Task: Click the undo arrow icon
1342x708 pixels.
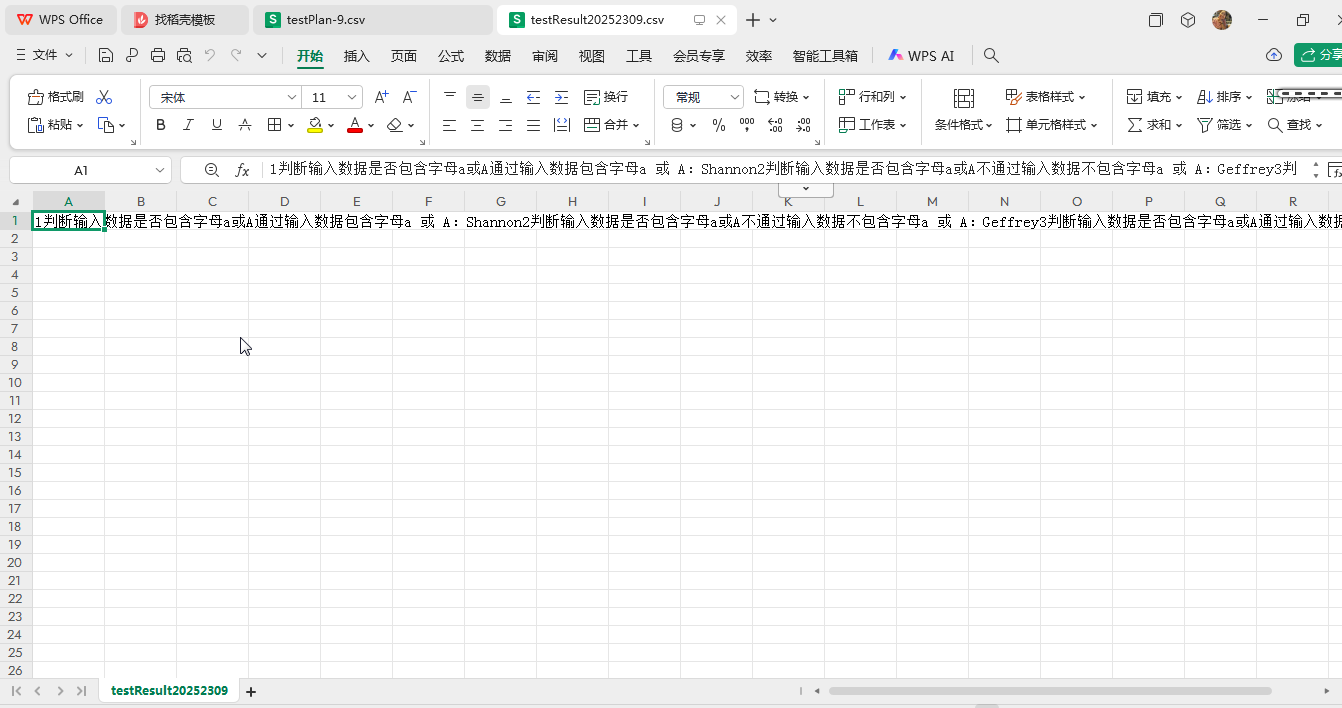Action: (210, 56)
